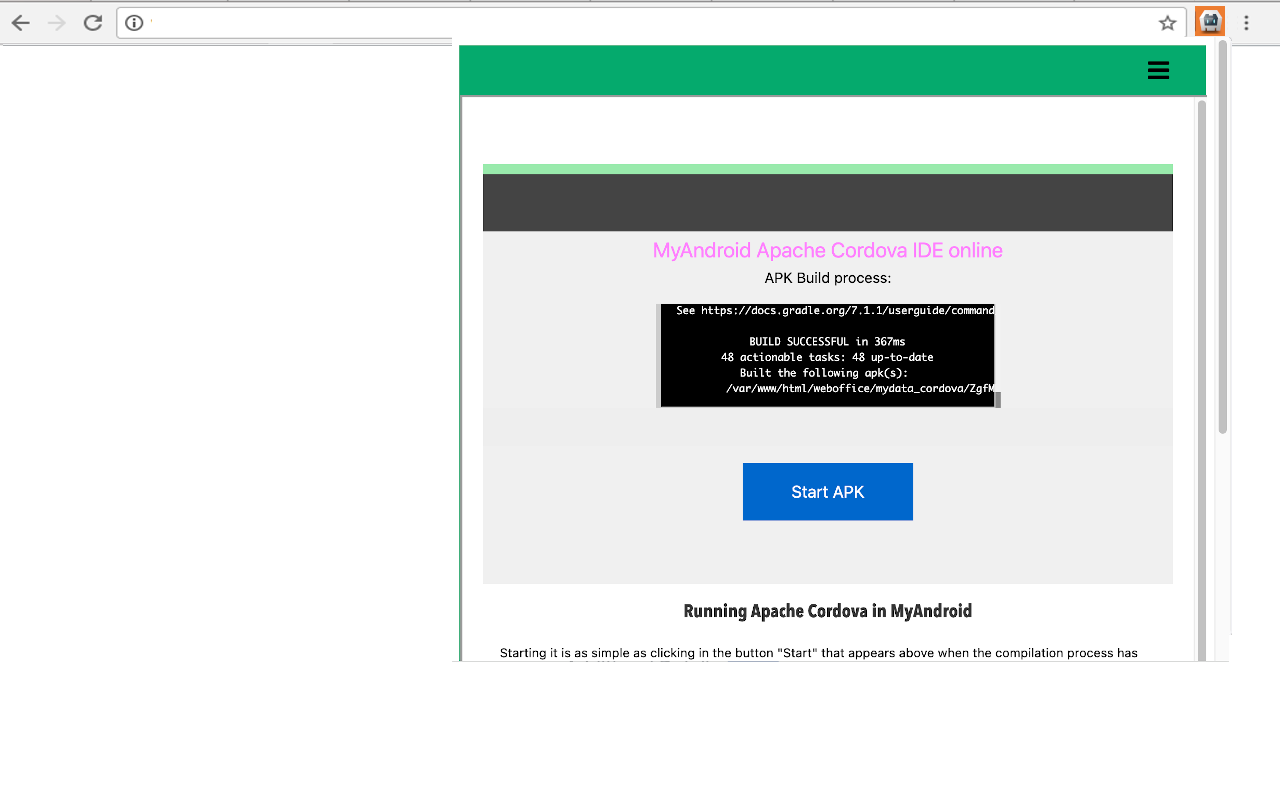Go forward to the next page
Screen dimensions: 1280x800
(57, 23)
